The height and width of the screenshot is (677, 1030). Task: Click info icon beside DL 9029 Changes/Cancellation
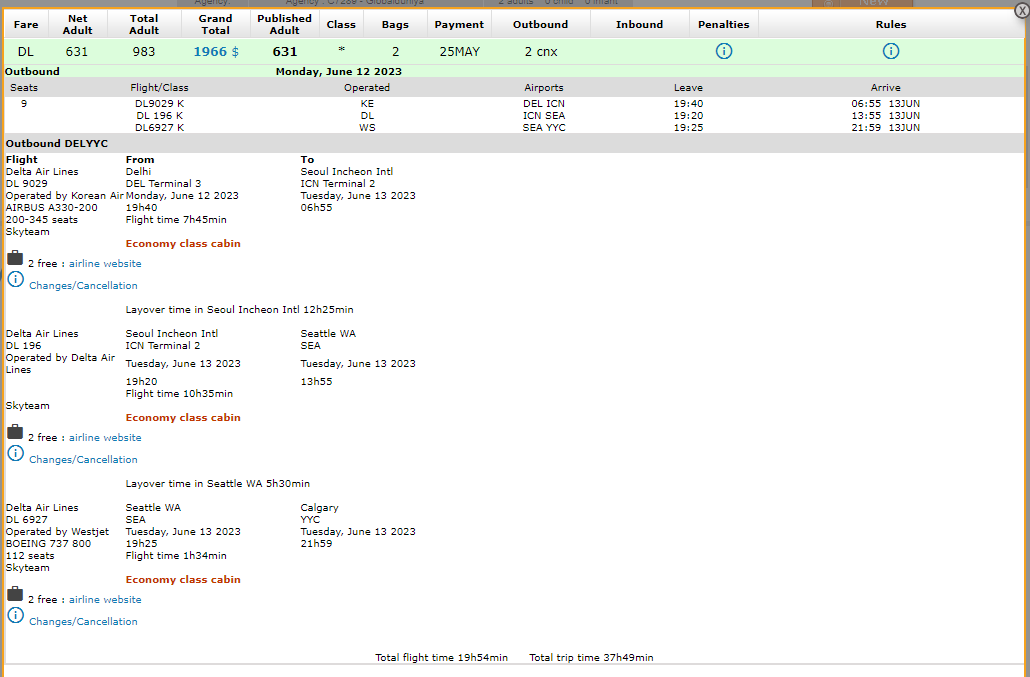click(15, 280)
